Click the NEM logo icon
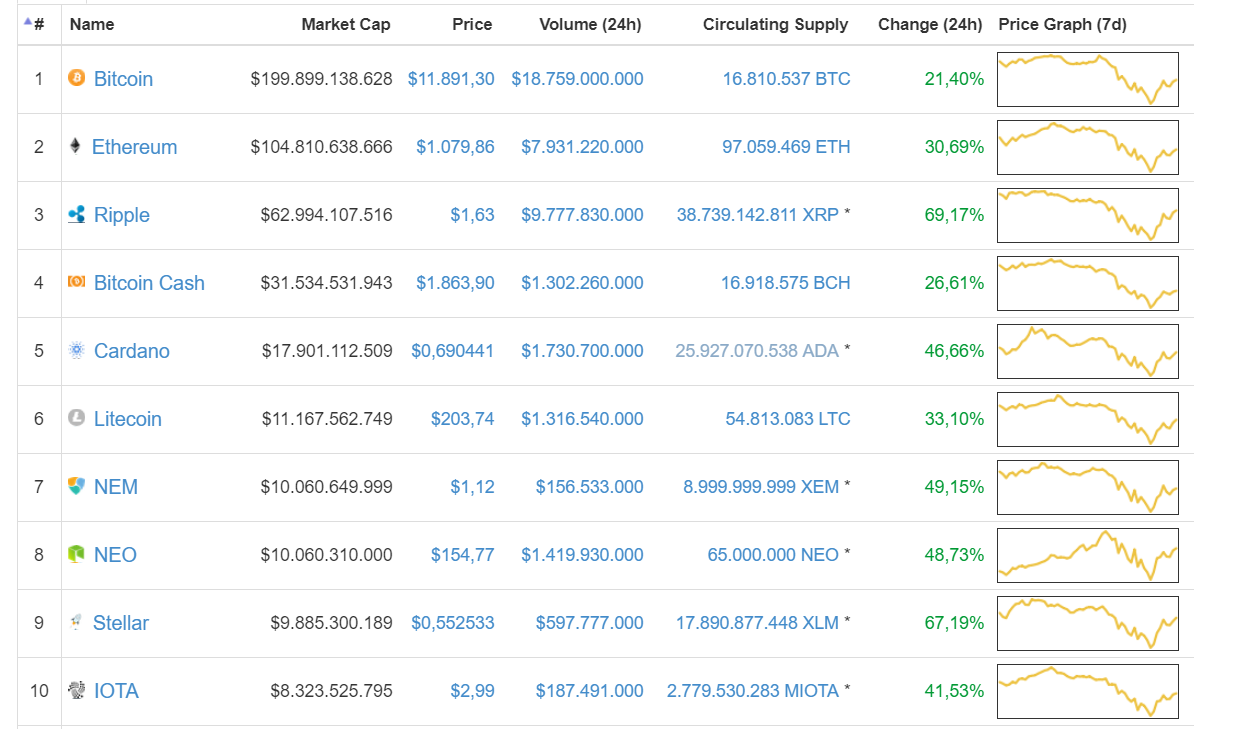 [75, 486]
